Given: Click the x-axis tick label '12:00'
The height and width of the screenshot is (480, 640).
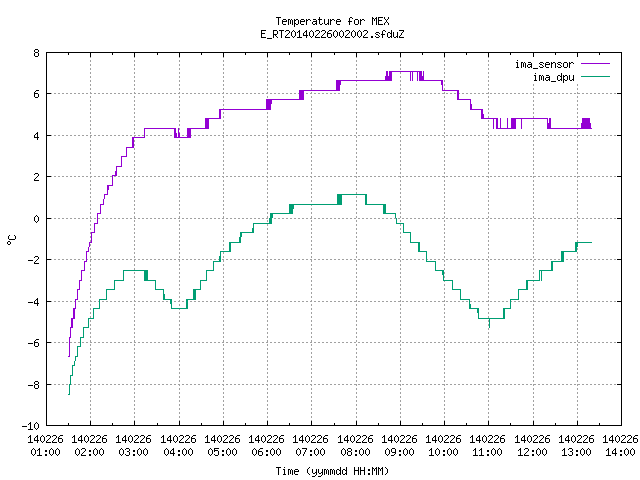Looking at the screenshot, I should coord(532,452).
